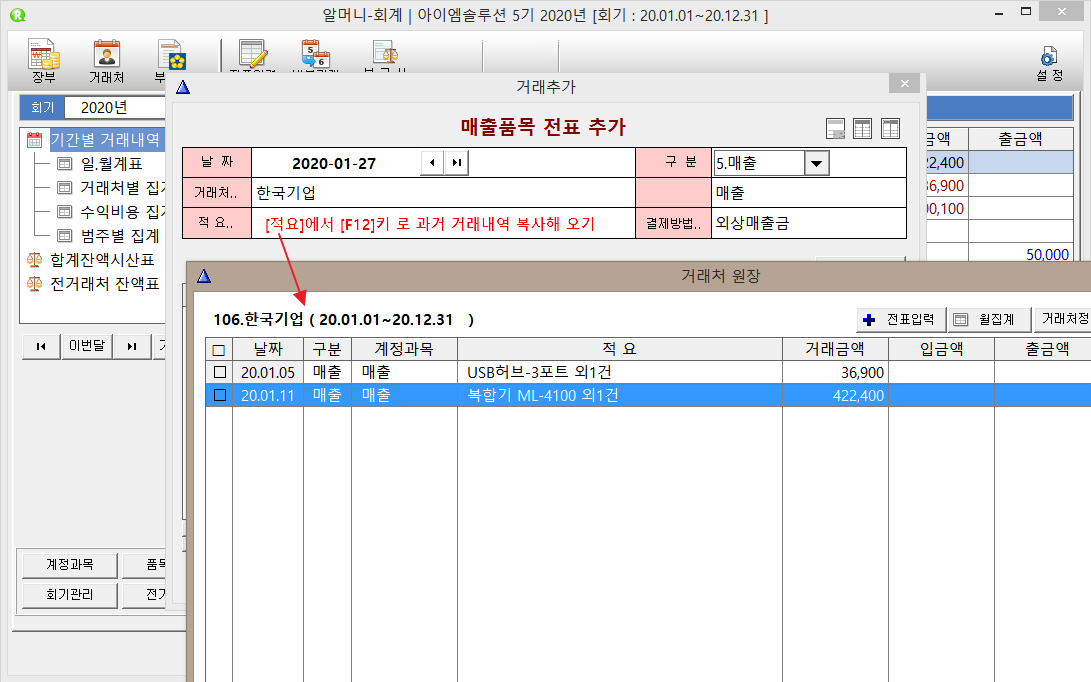
Task: Open the 구분 5.매출 dropdown
Action: pos(817,164)
